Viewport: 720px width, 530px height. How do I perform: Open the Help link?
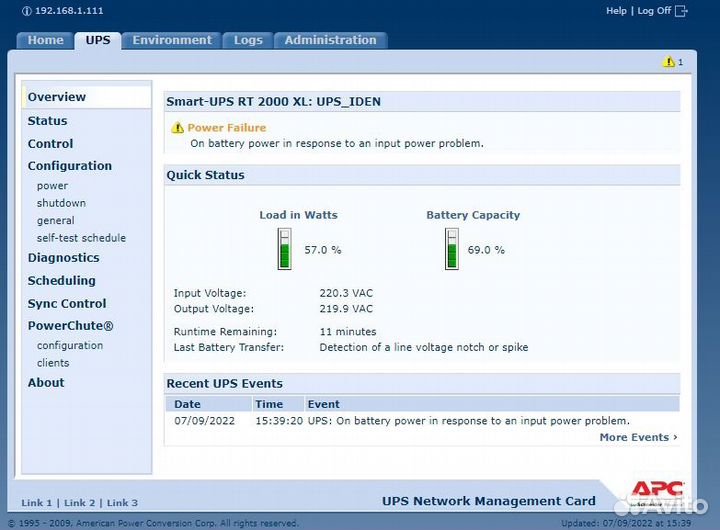click(616, 11)
